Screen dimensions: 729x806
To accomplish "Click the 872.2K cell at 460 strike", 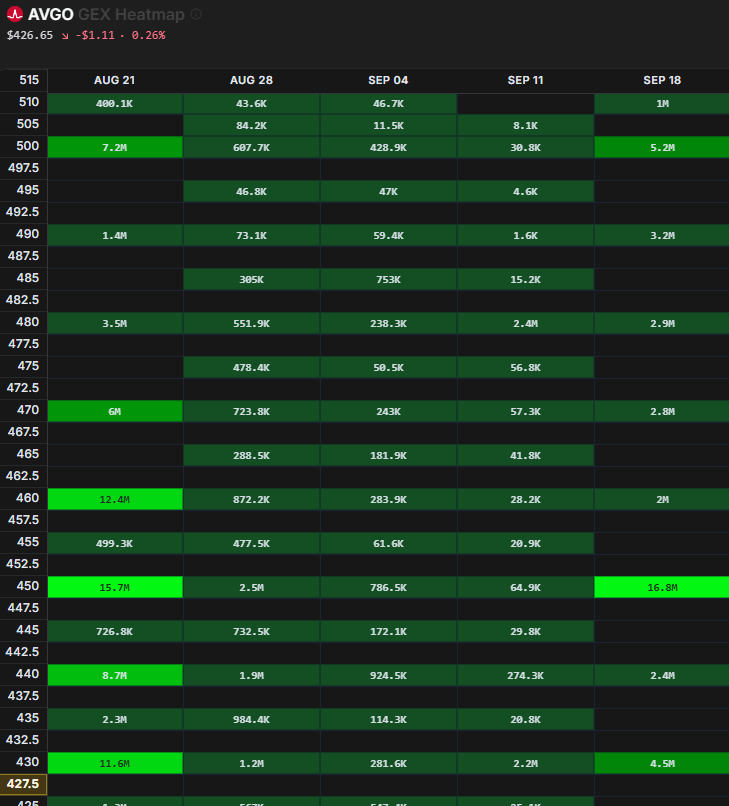I will (x=251, y=499).
